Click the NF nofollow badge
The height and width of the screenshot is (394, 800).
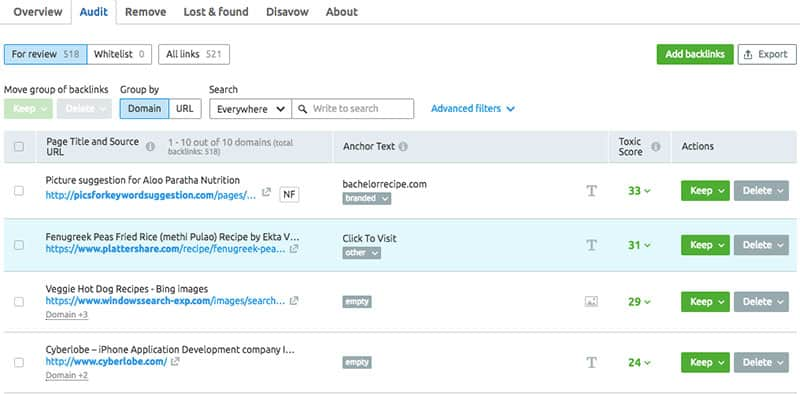click(289, 194)
